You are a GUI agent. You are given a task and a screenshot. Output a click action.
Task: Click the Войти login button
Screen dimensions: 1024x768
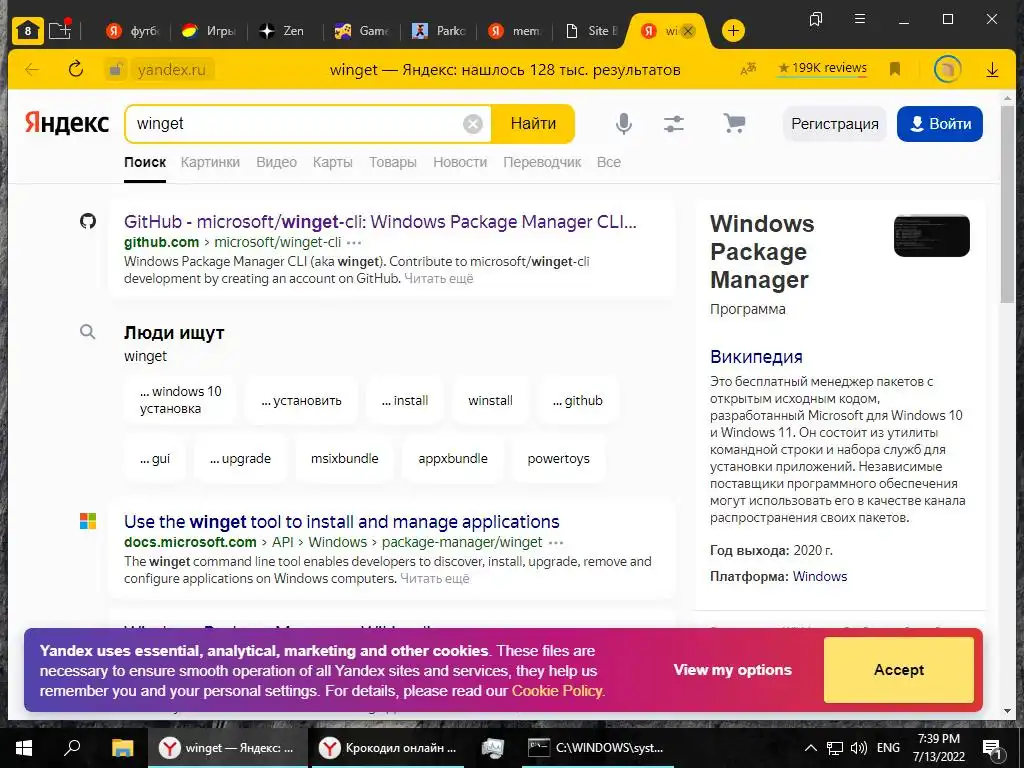tap(940, 123)
